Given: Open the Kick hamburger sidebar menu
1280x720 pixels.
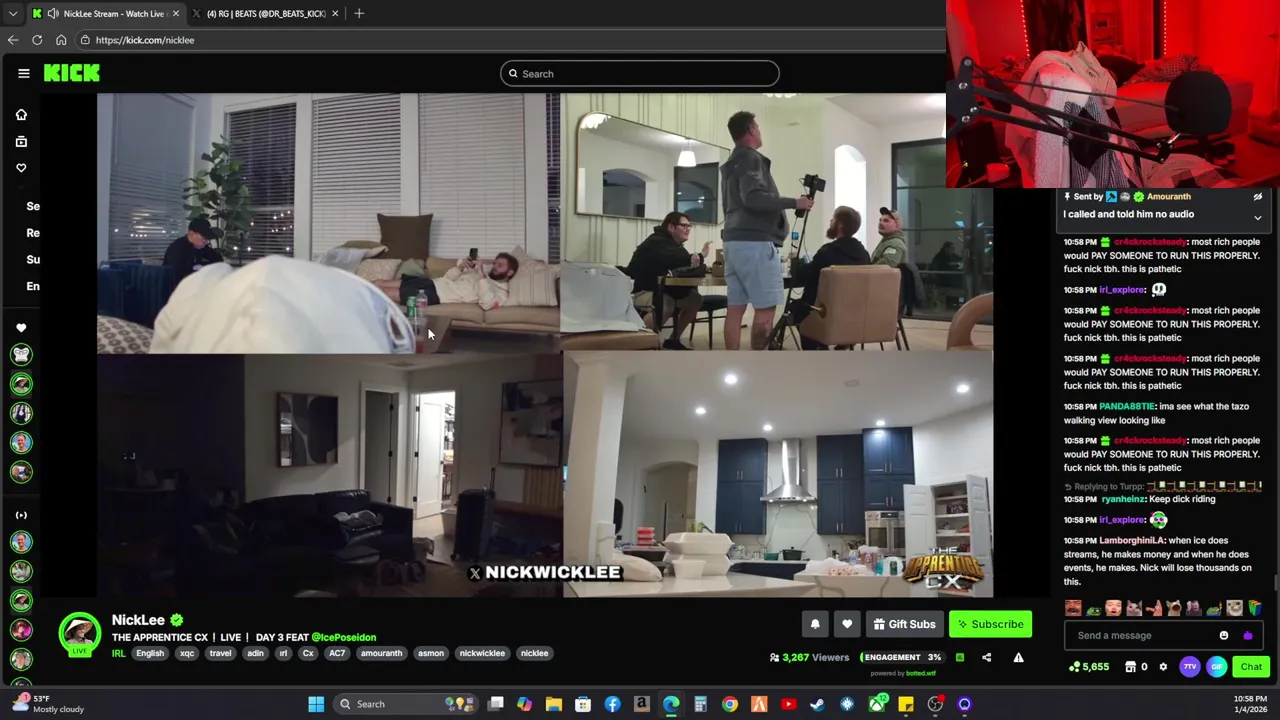Looking at the screenshot, I should (24, 73).
